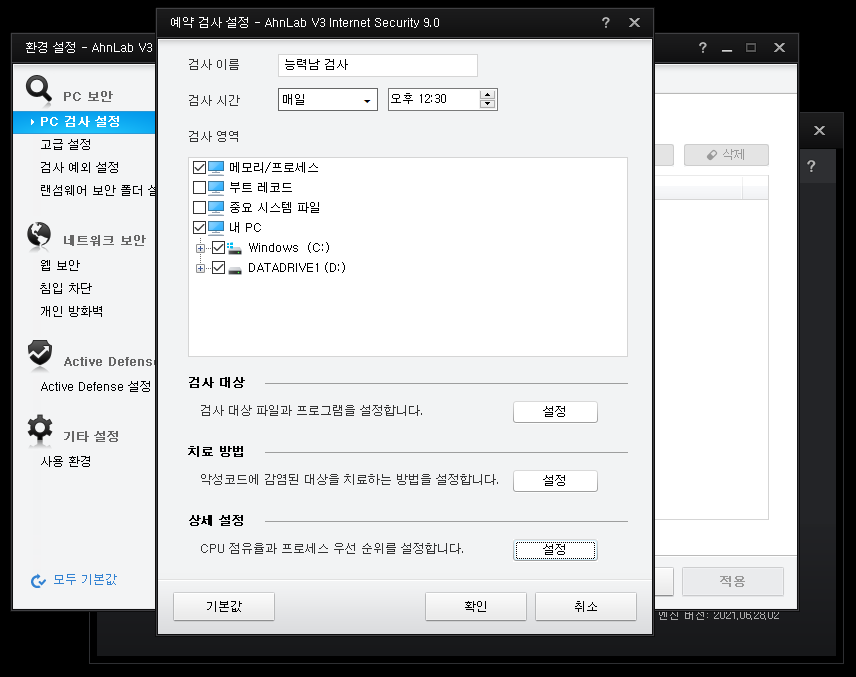Toggle the 메모리/프로세스 checkbox
This screenshot has height=677, width=856.
(x=200, y=168)
